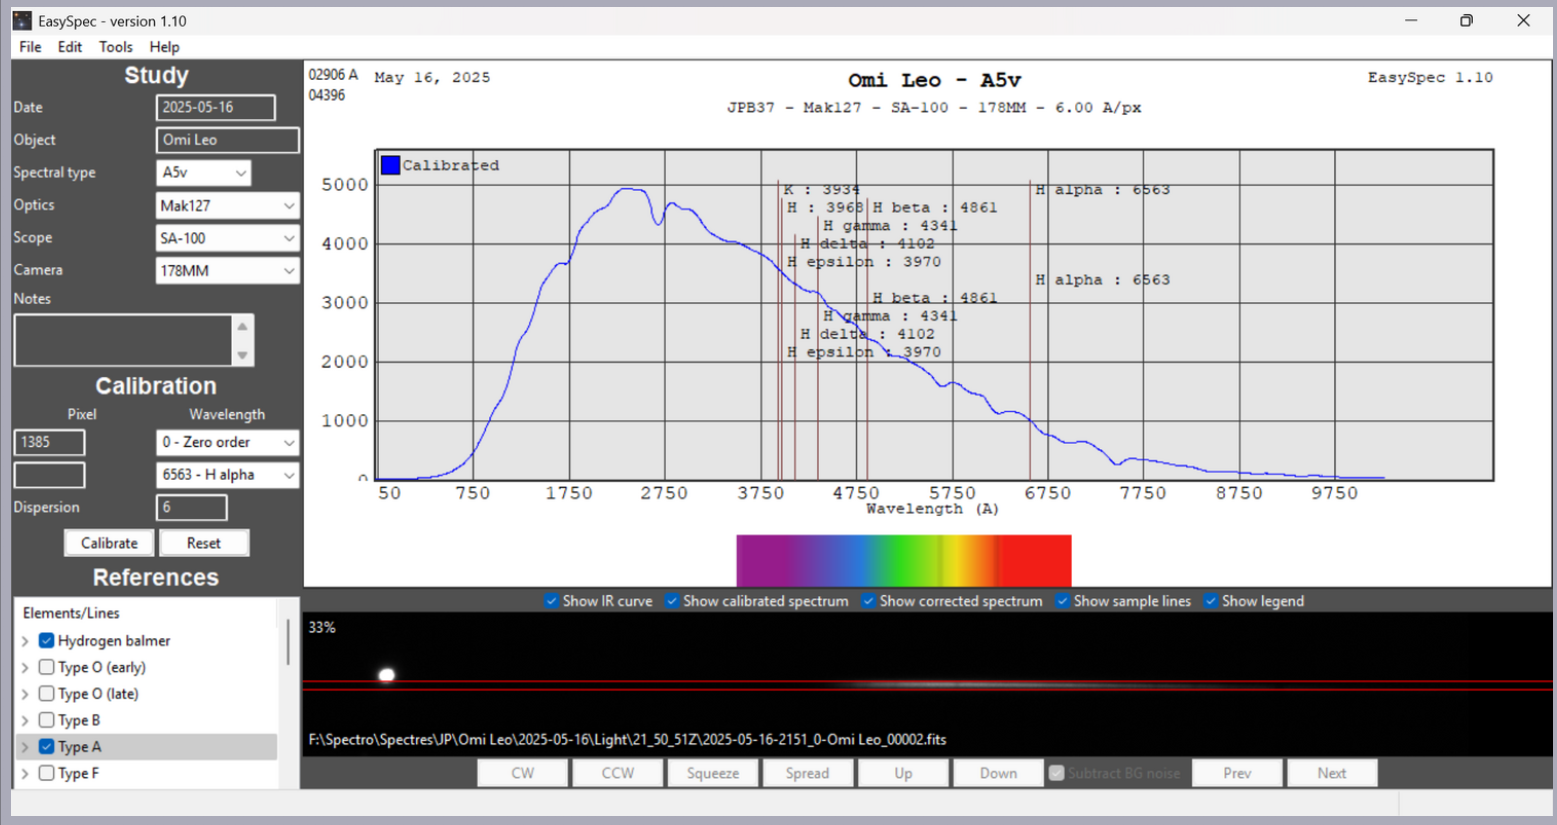Open the File menu
The width and height of the screenshot is (1557, 825).
(x=30, y=47)
